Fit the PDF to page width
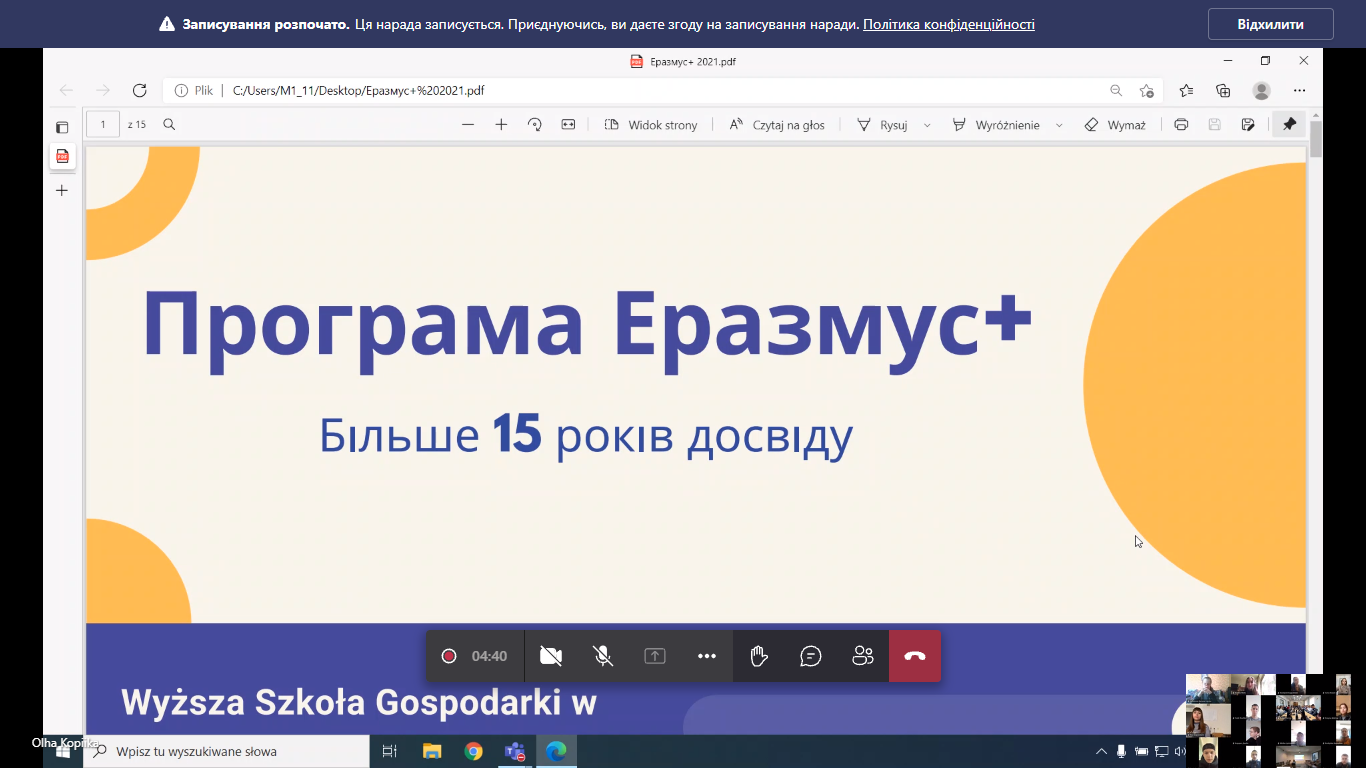 tap(568, 125)
